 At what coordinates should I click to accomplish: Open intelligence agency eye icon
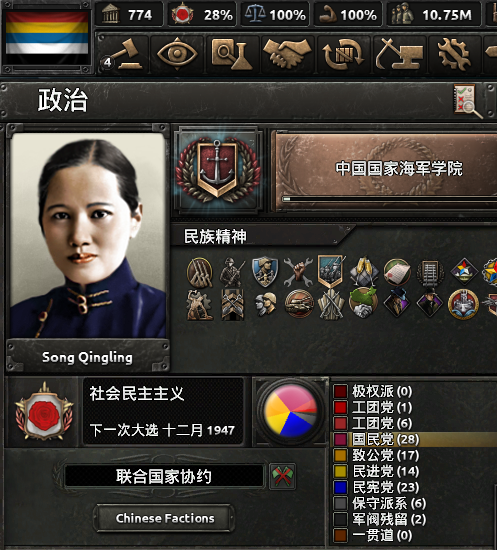click(x=177, y=54)
